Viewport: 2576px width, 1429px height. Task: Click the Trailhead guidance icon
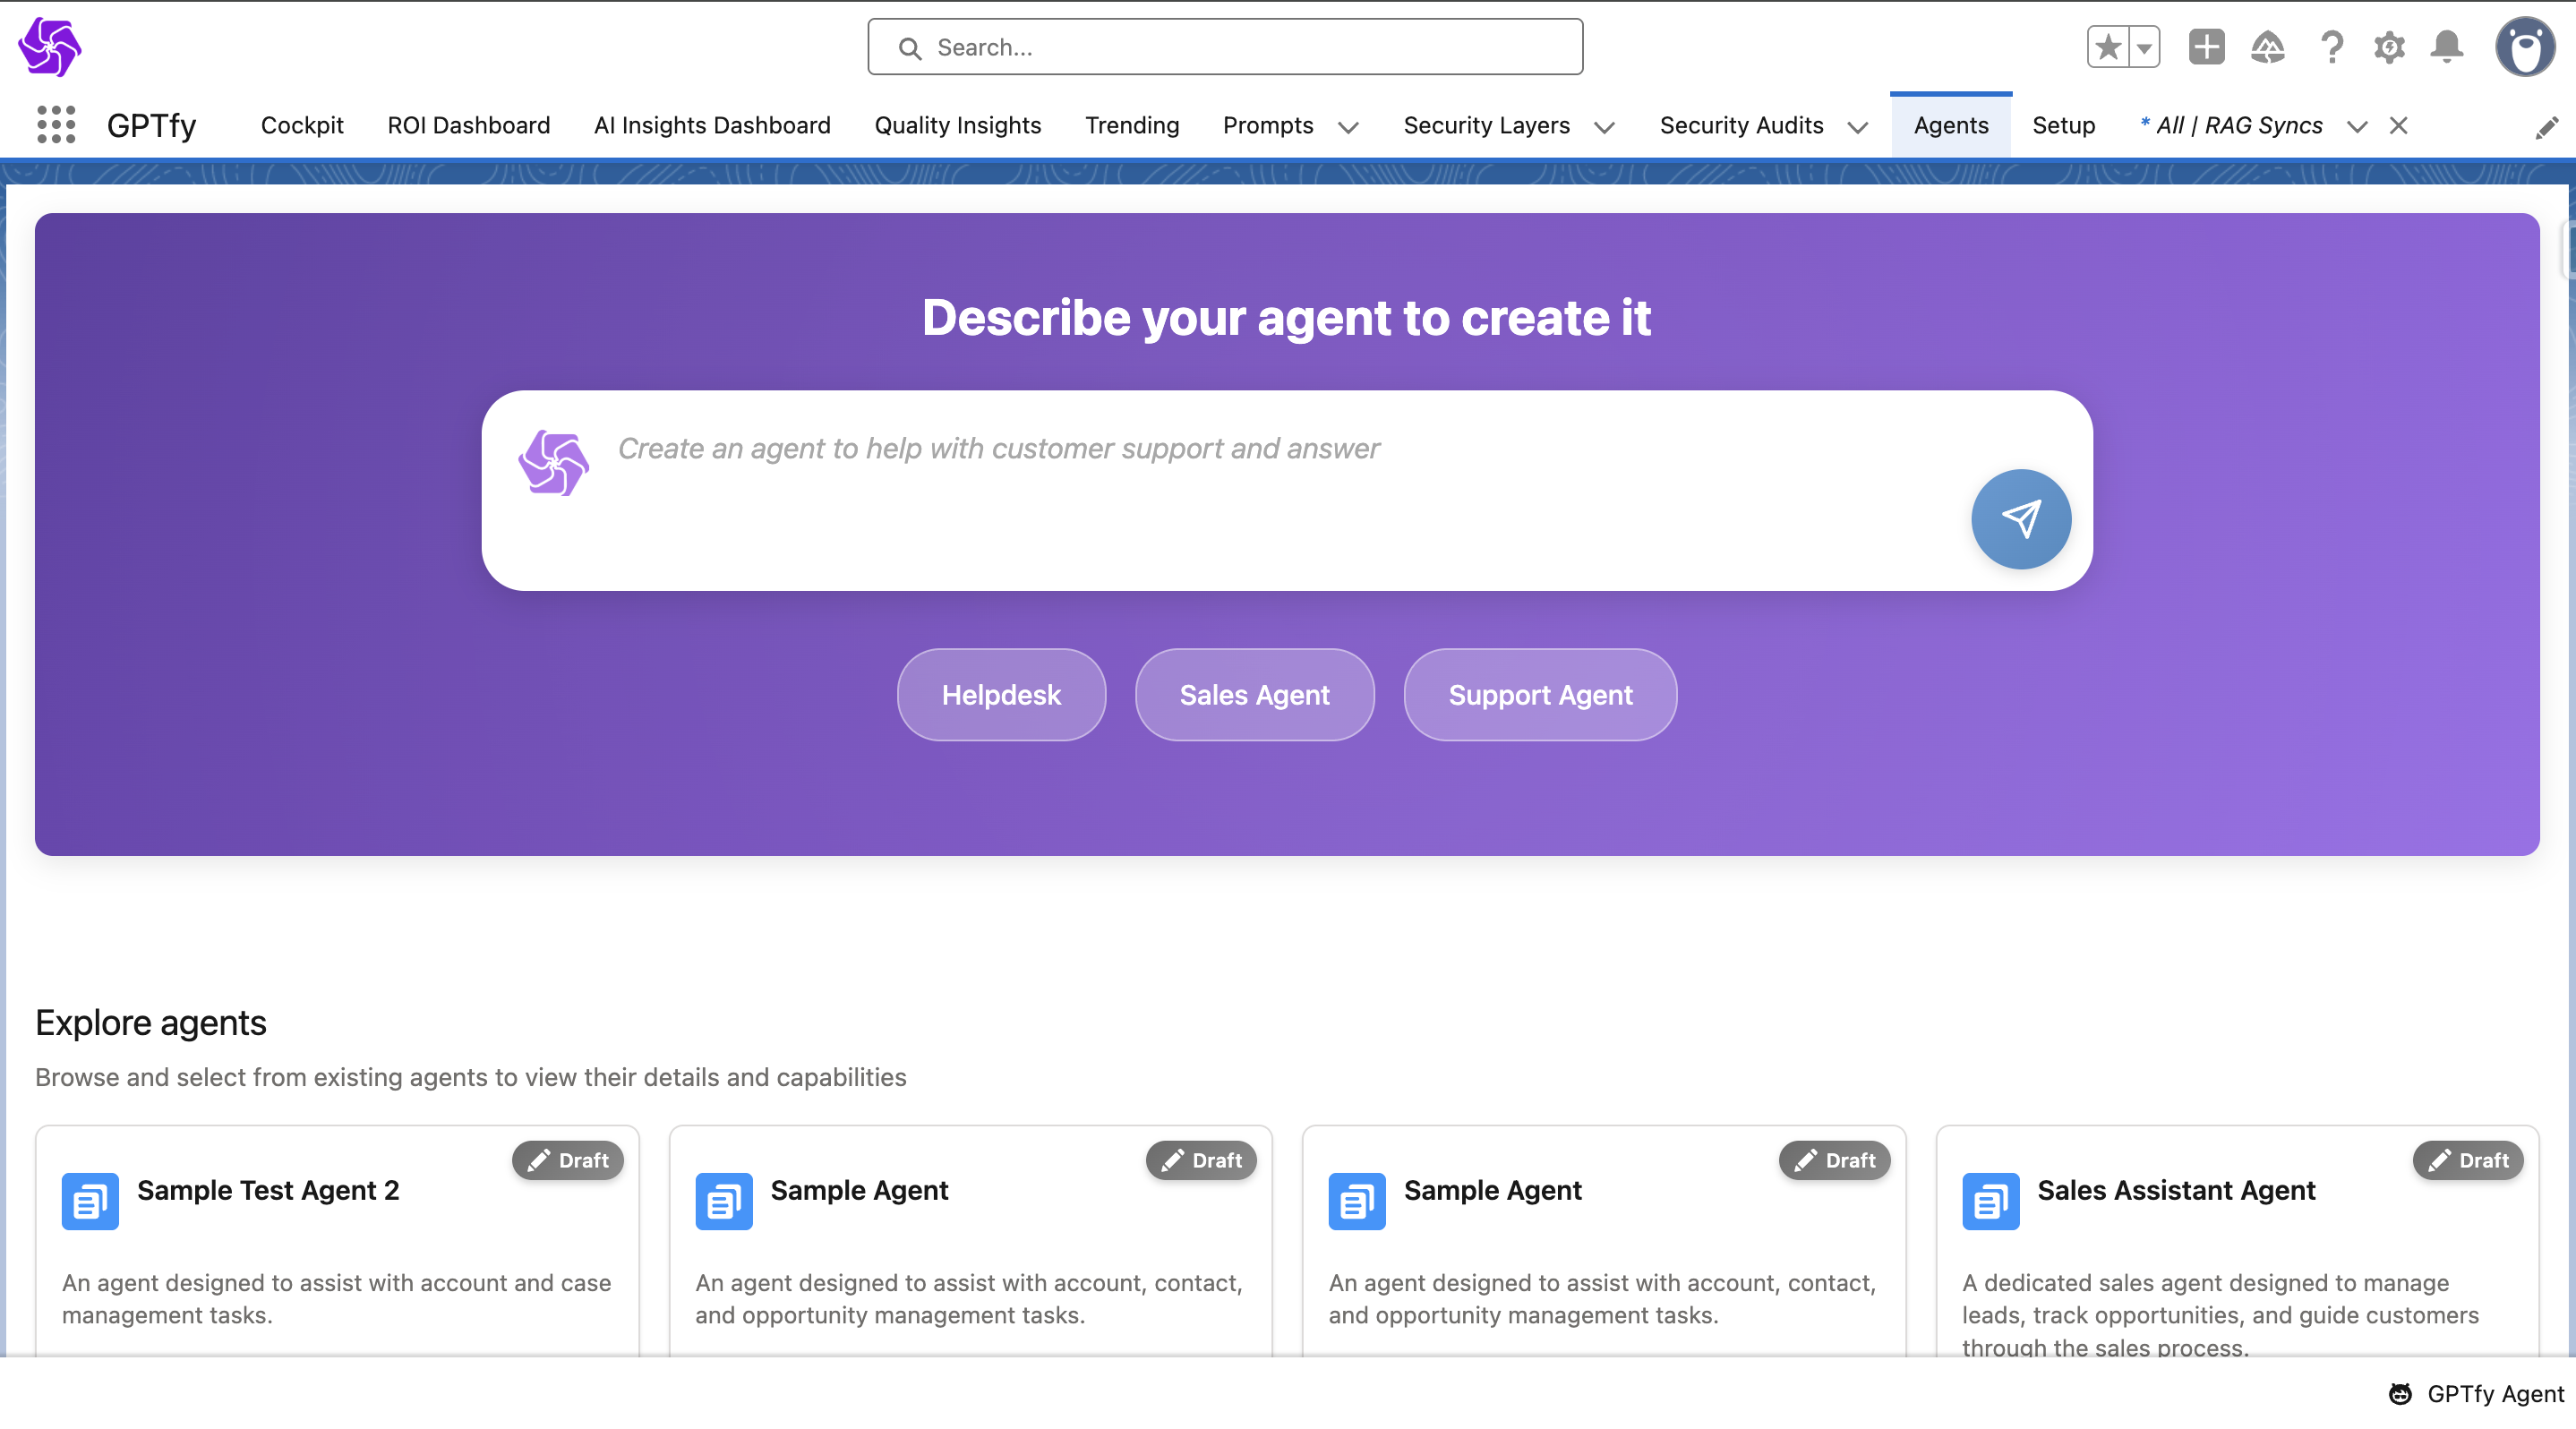pos(2267,47)
